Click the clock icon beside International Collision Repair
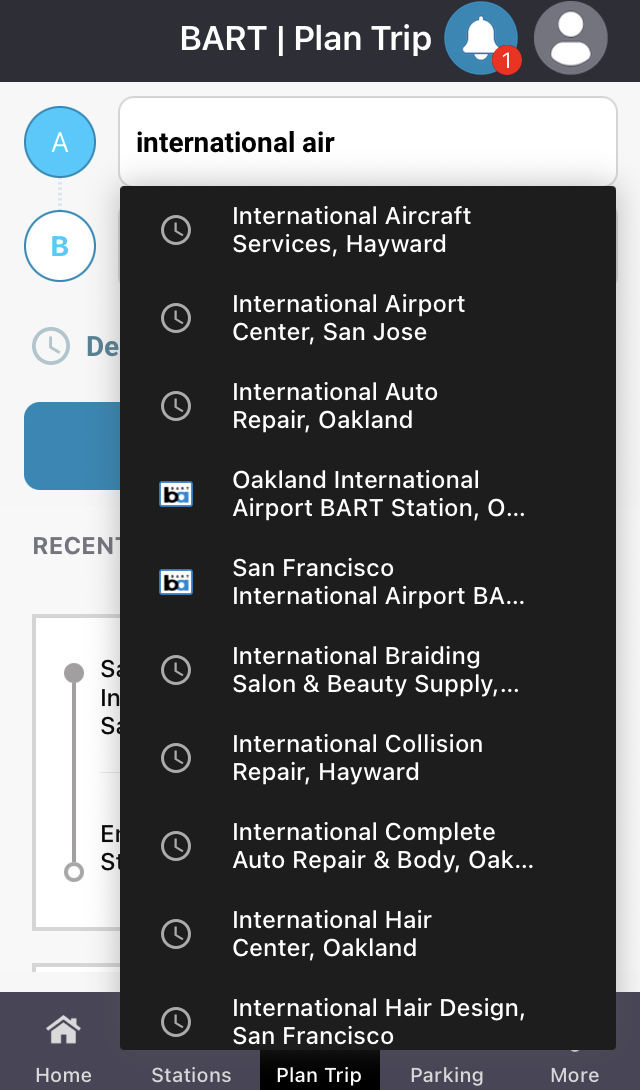Image resolution: width=640 pixels, height=1090 pixels. tap(176, 758)
